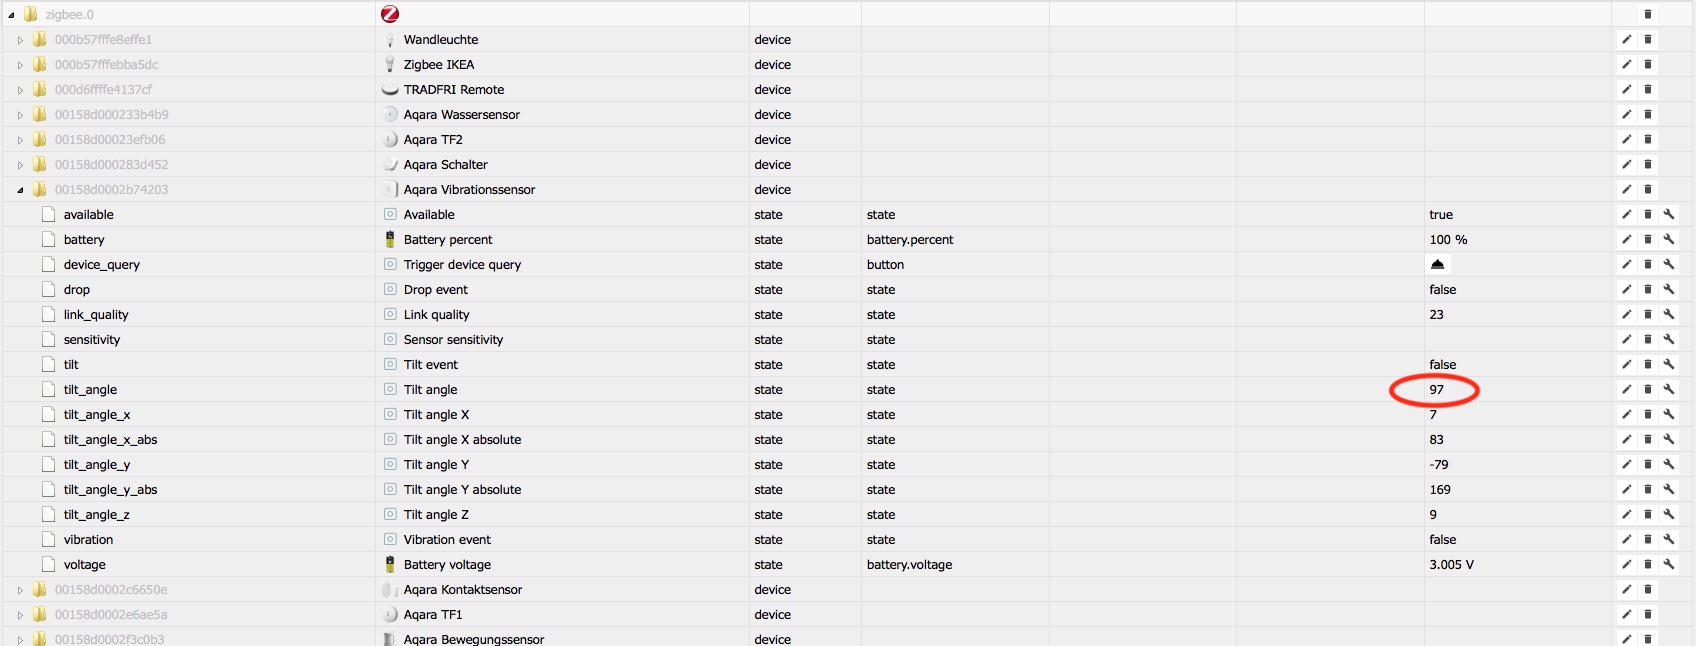The image size is (1696, 646).
Task: Expand the 00158d0002c6650e device node
Action: coord(20,590)
